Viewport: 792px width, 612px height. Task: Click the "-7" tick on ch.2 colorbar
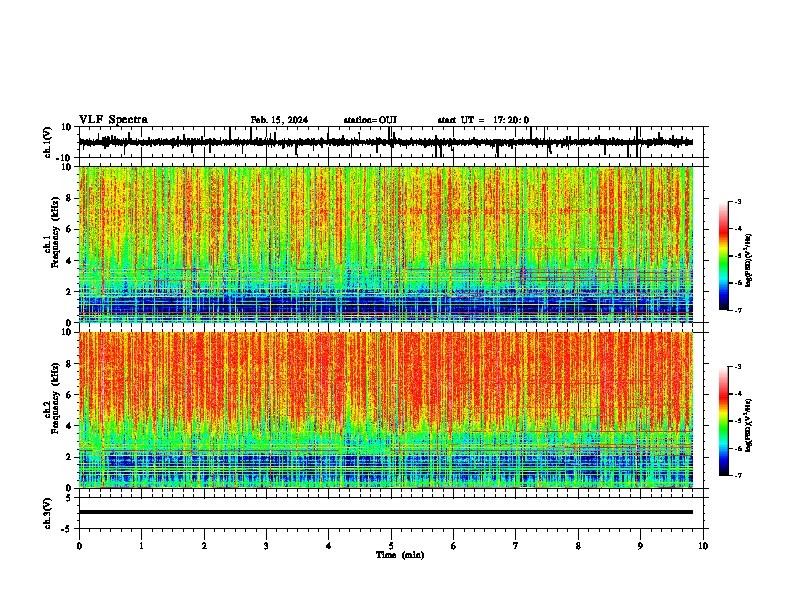coord(737,475)
